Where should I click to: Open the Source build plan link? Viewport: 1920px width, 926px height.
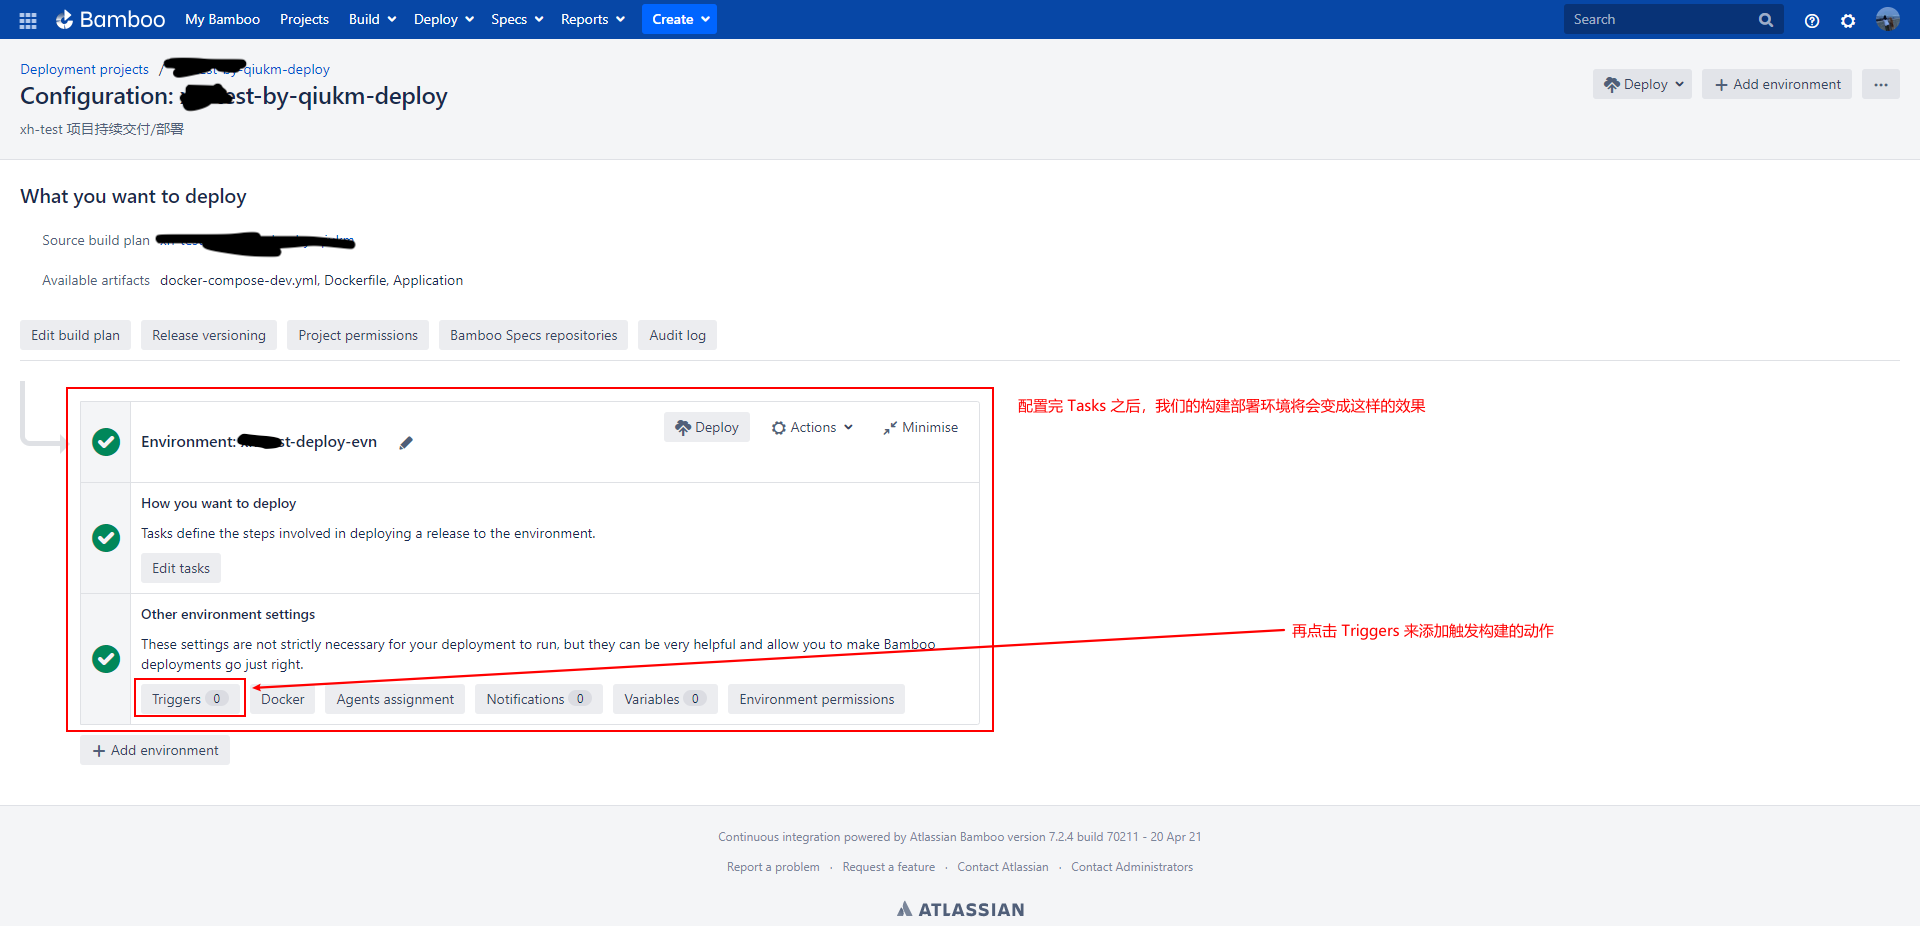(257, 240)
